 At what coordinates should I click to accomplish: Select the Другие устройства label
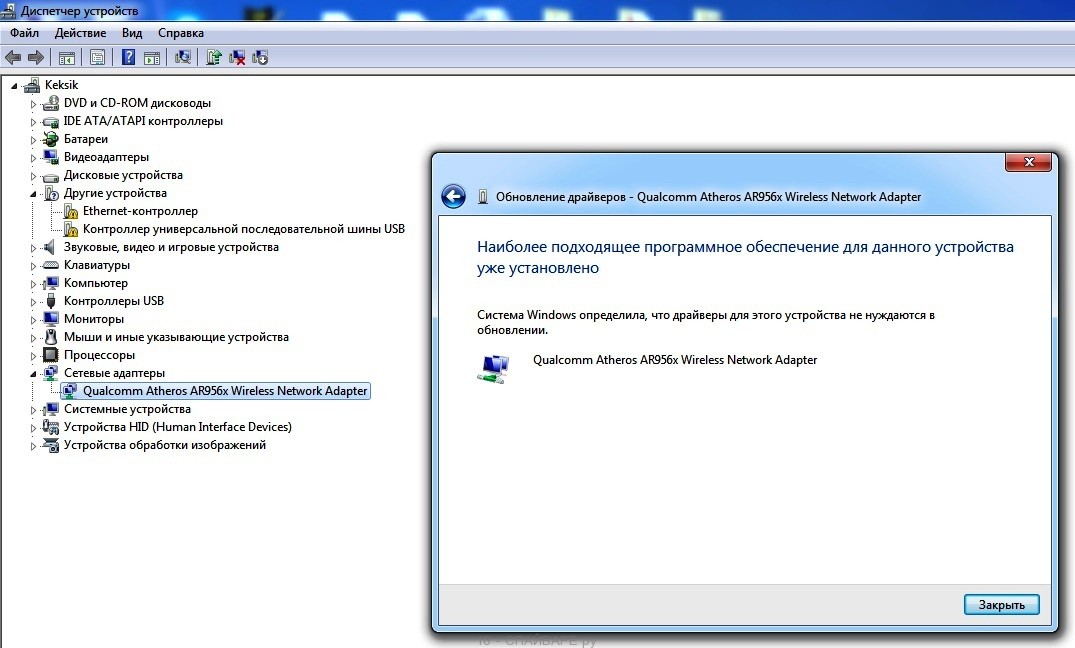coord(114,193)
